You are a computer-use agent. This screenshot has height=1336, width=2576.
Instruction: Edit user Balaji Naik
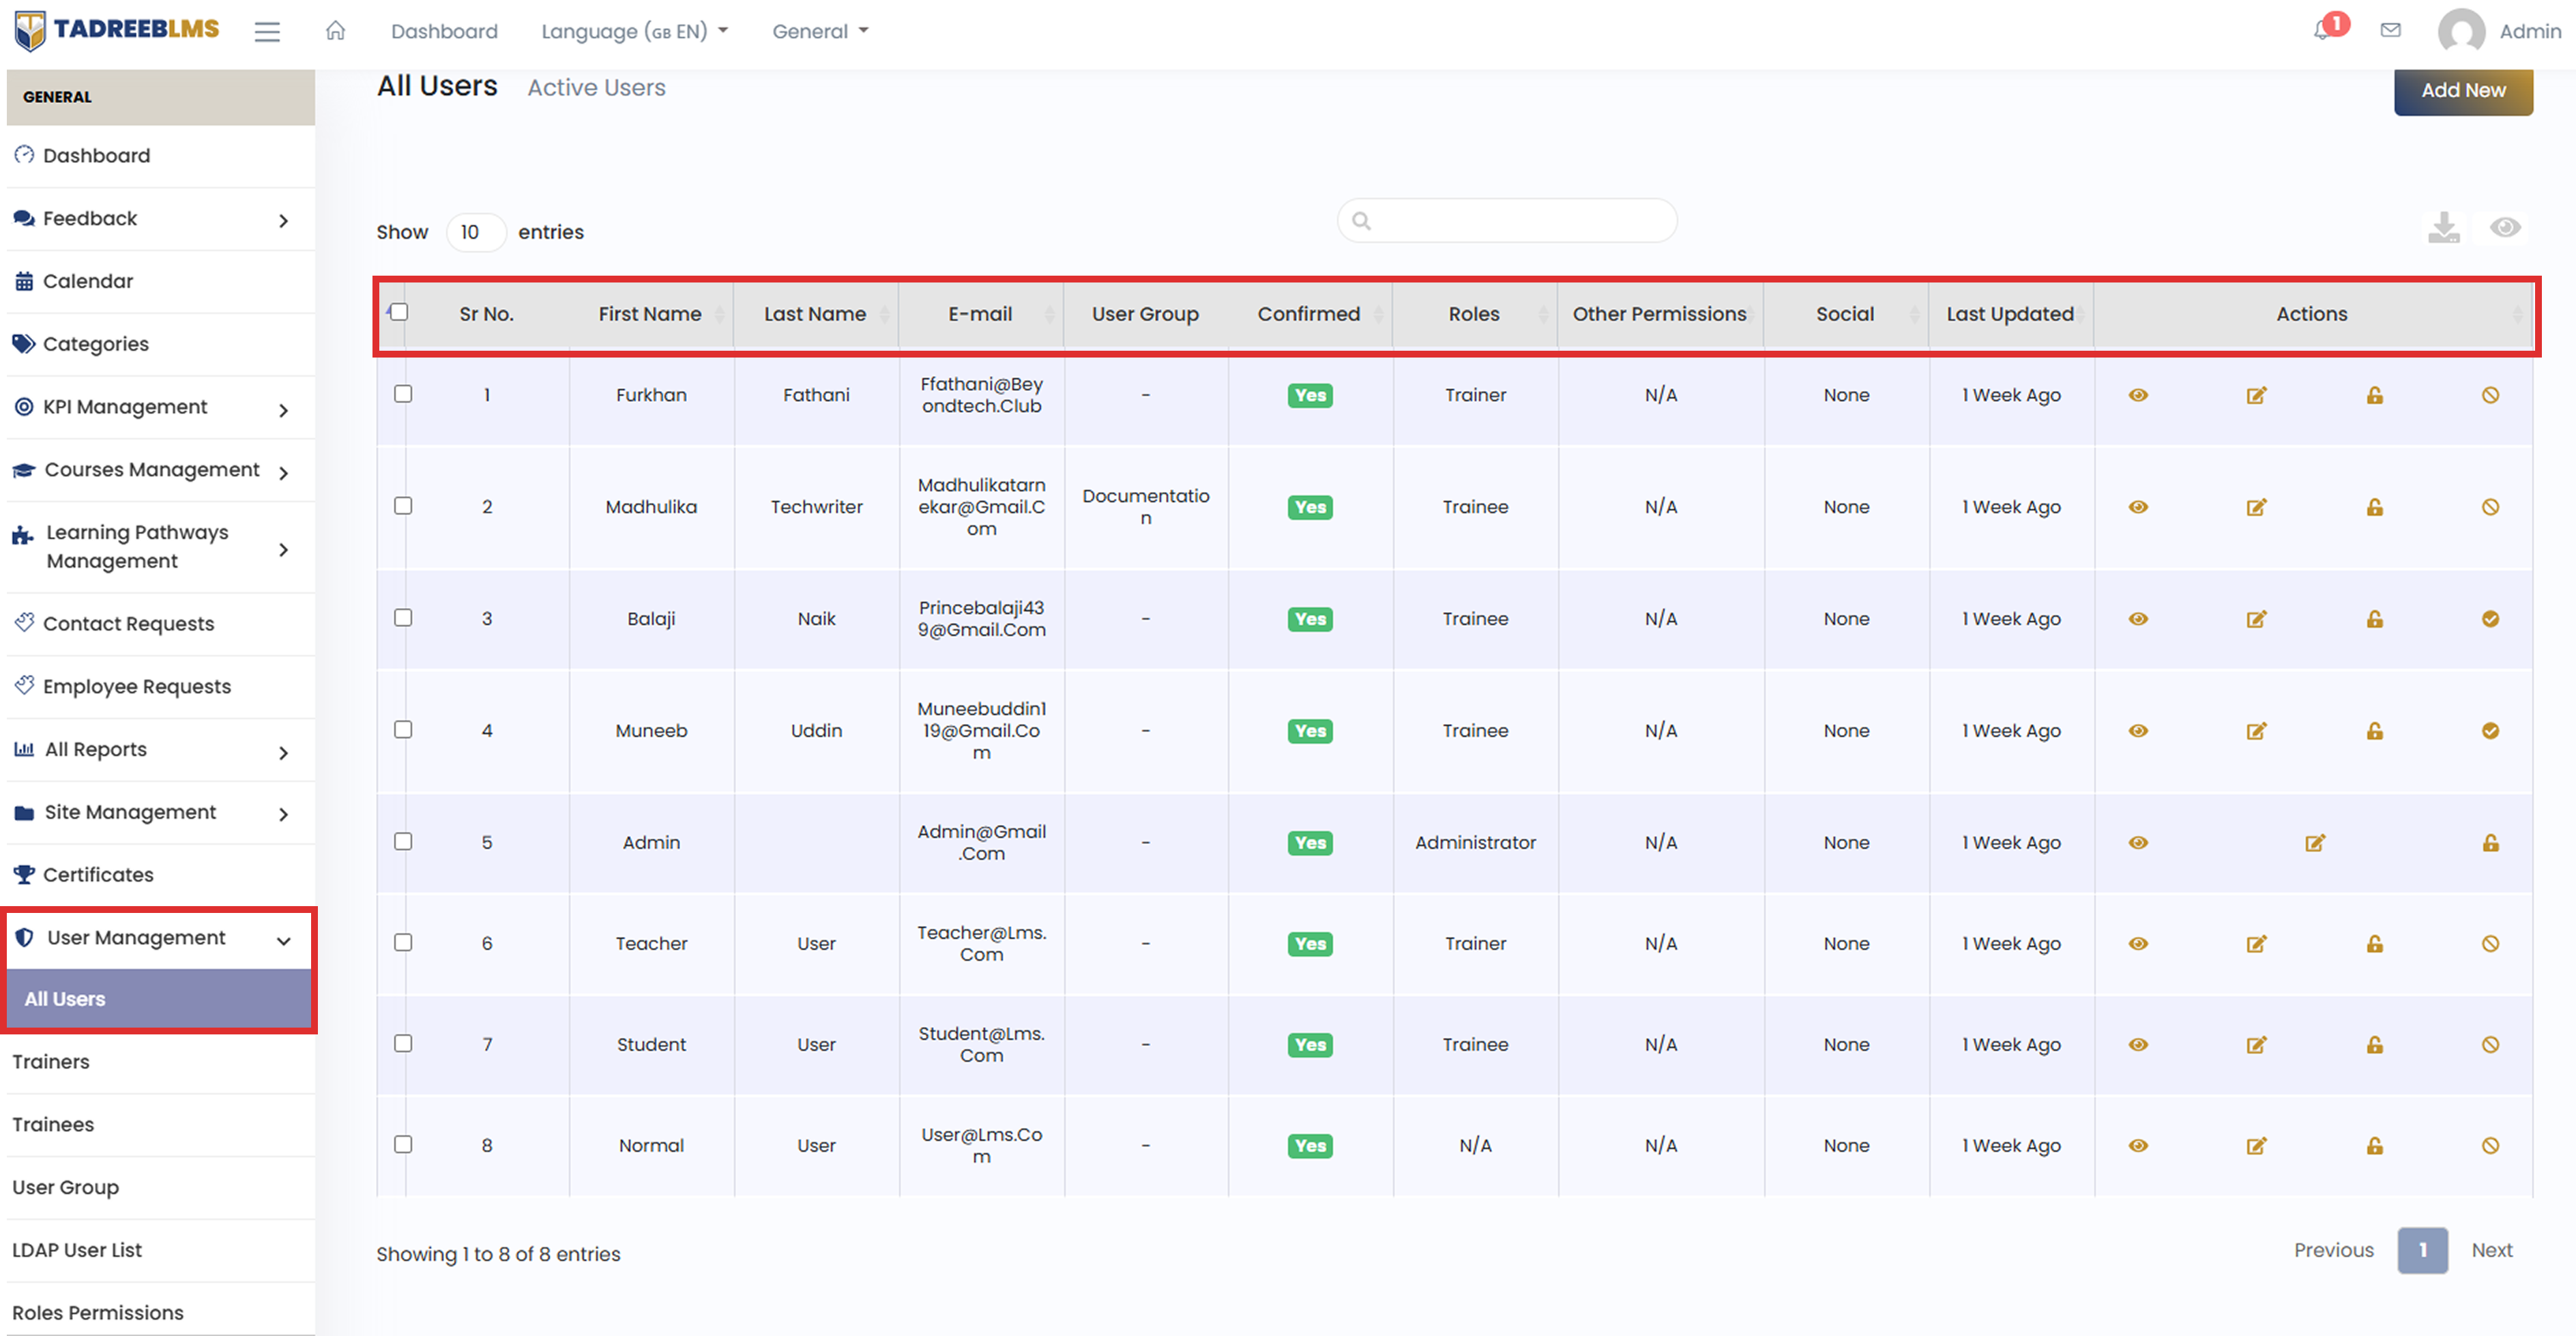coord(2256,619)
